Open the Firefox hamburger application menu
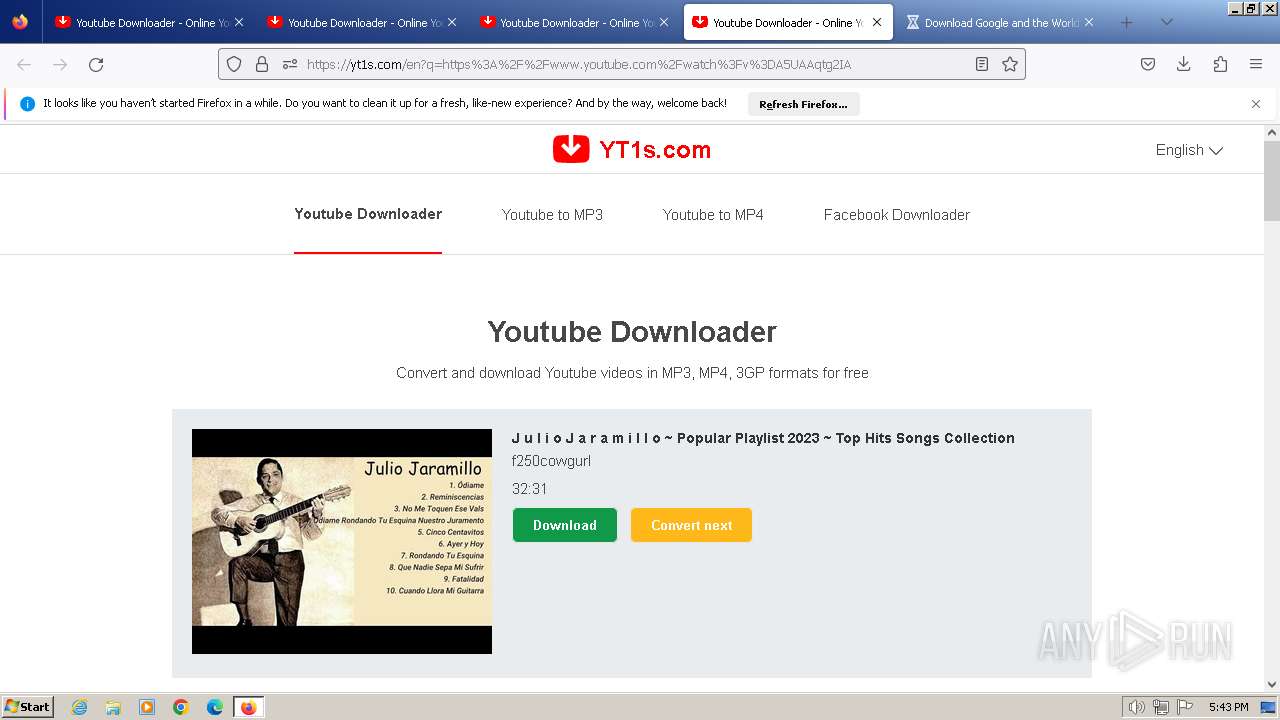The height and width of the screenshot is (720, 1280). 1256,64
